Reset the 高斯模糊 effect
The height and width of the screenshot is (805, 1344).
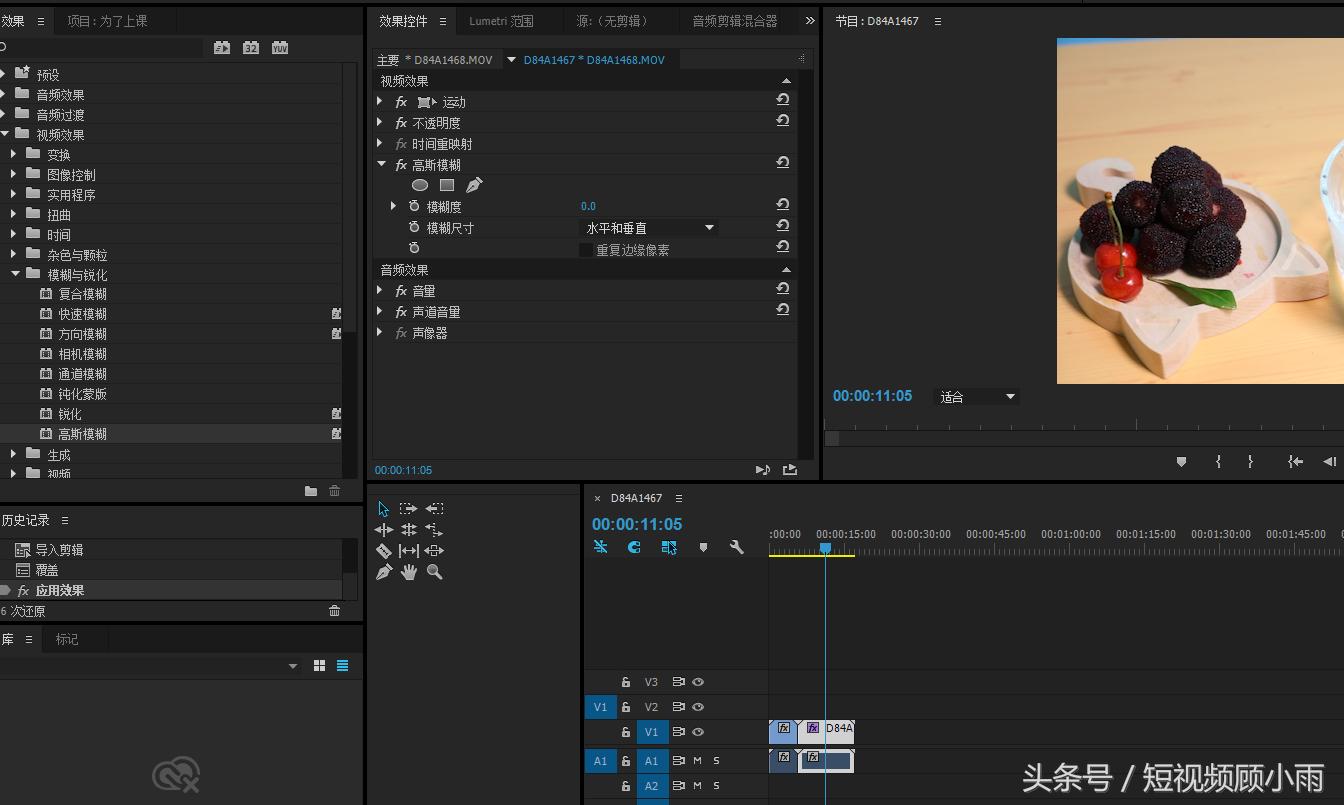point(783,164)
